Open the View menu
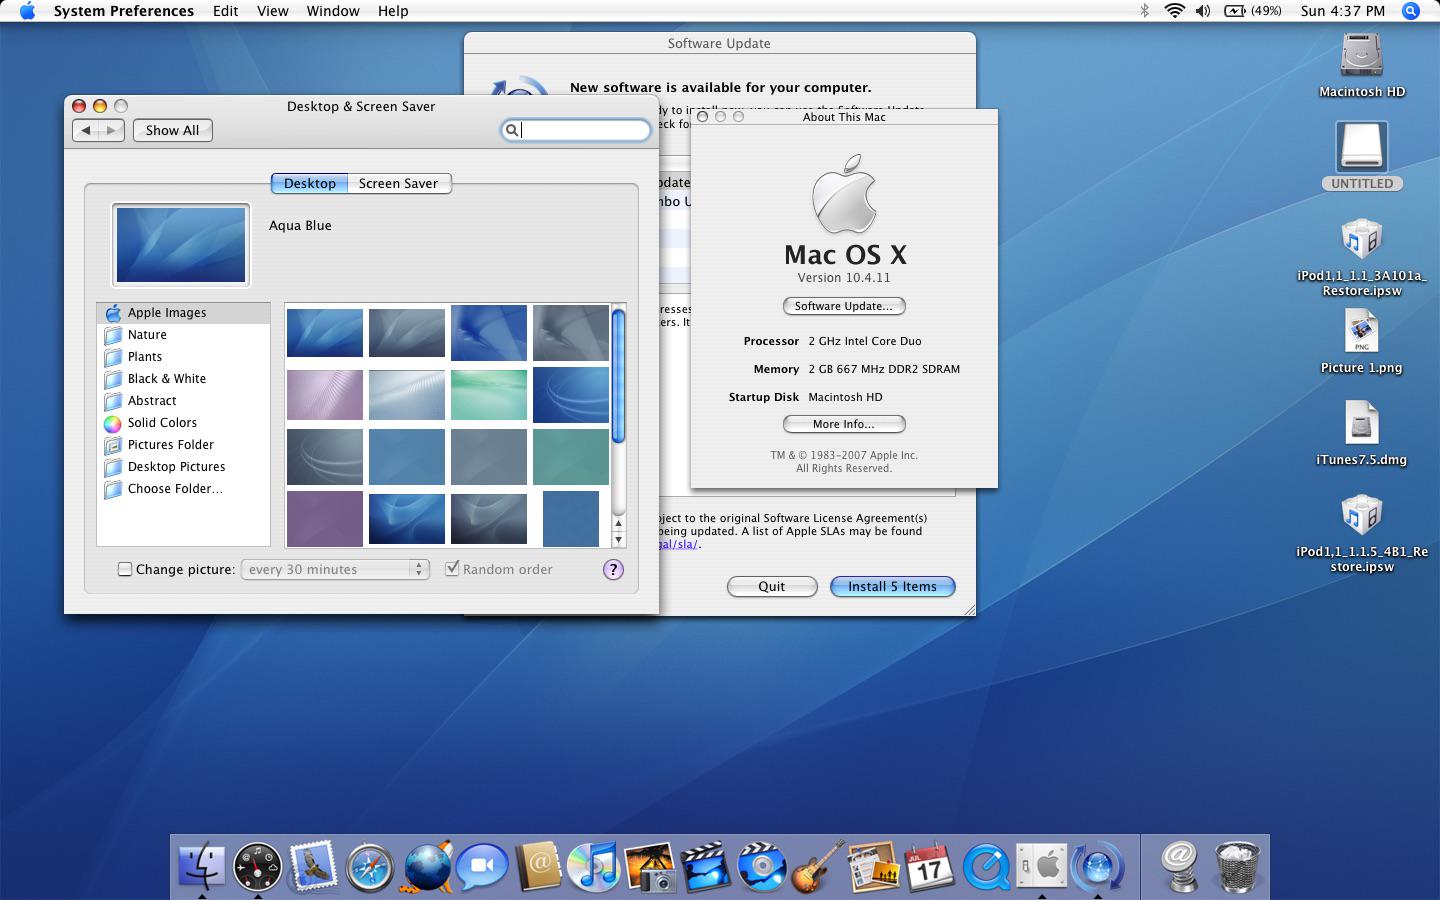The image size is (1440, 900). click(272, 11)
